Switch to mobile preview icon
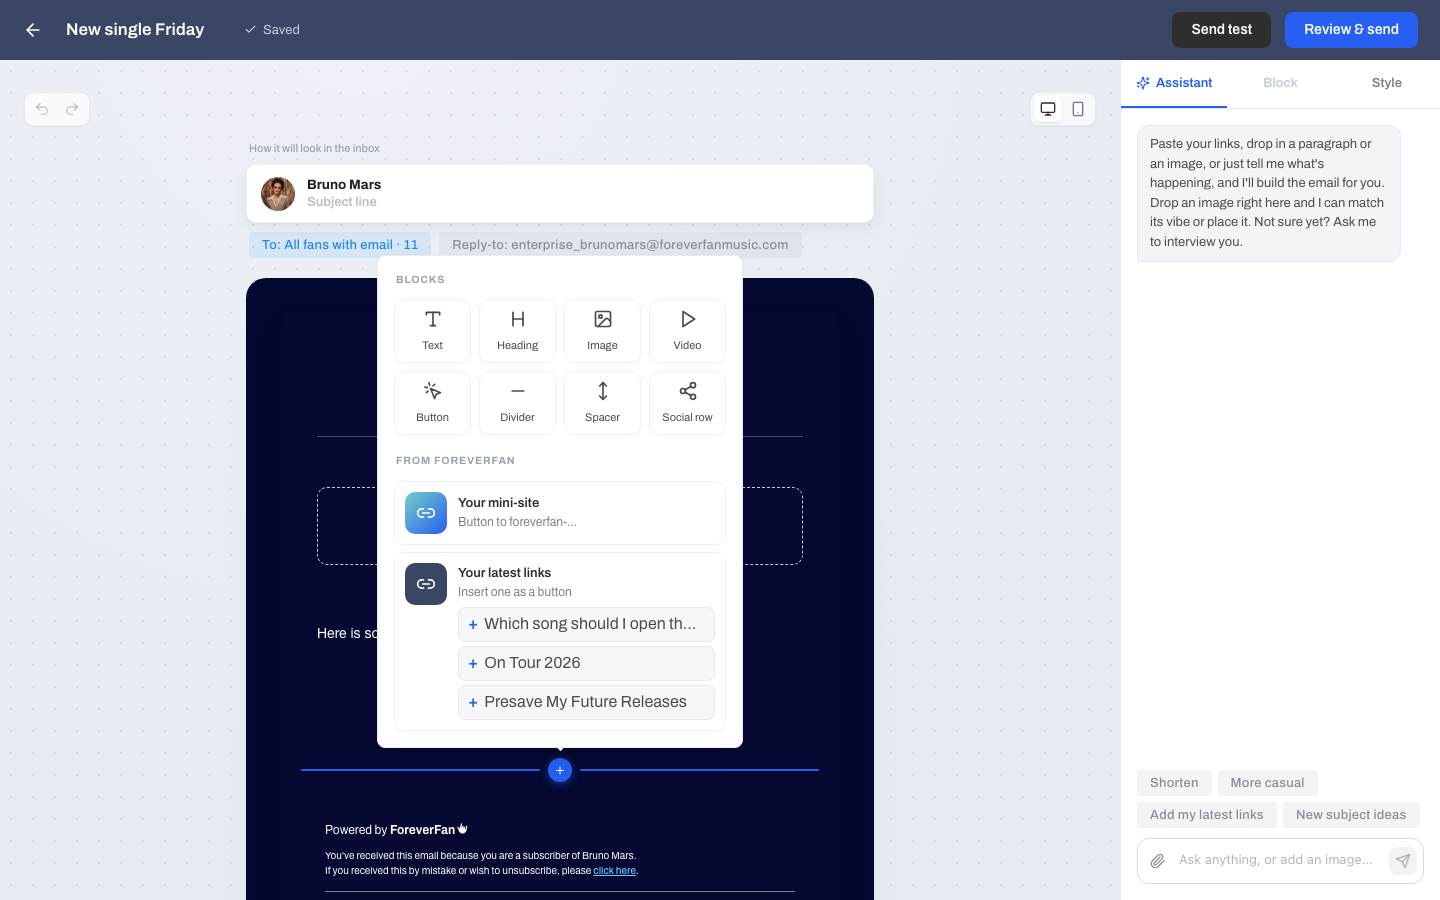 [1078, 109]
